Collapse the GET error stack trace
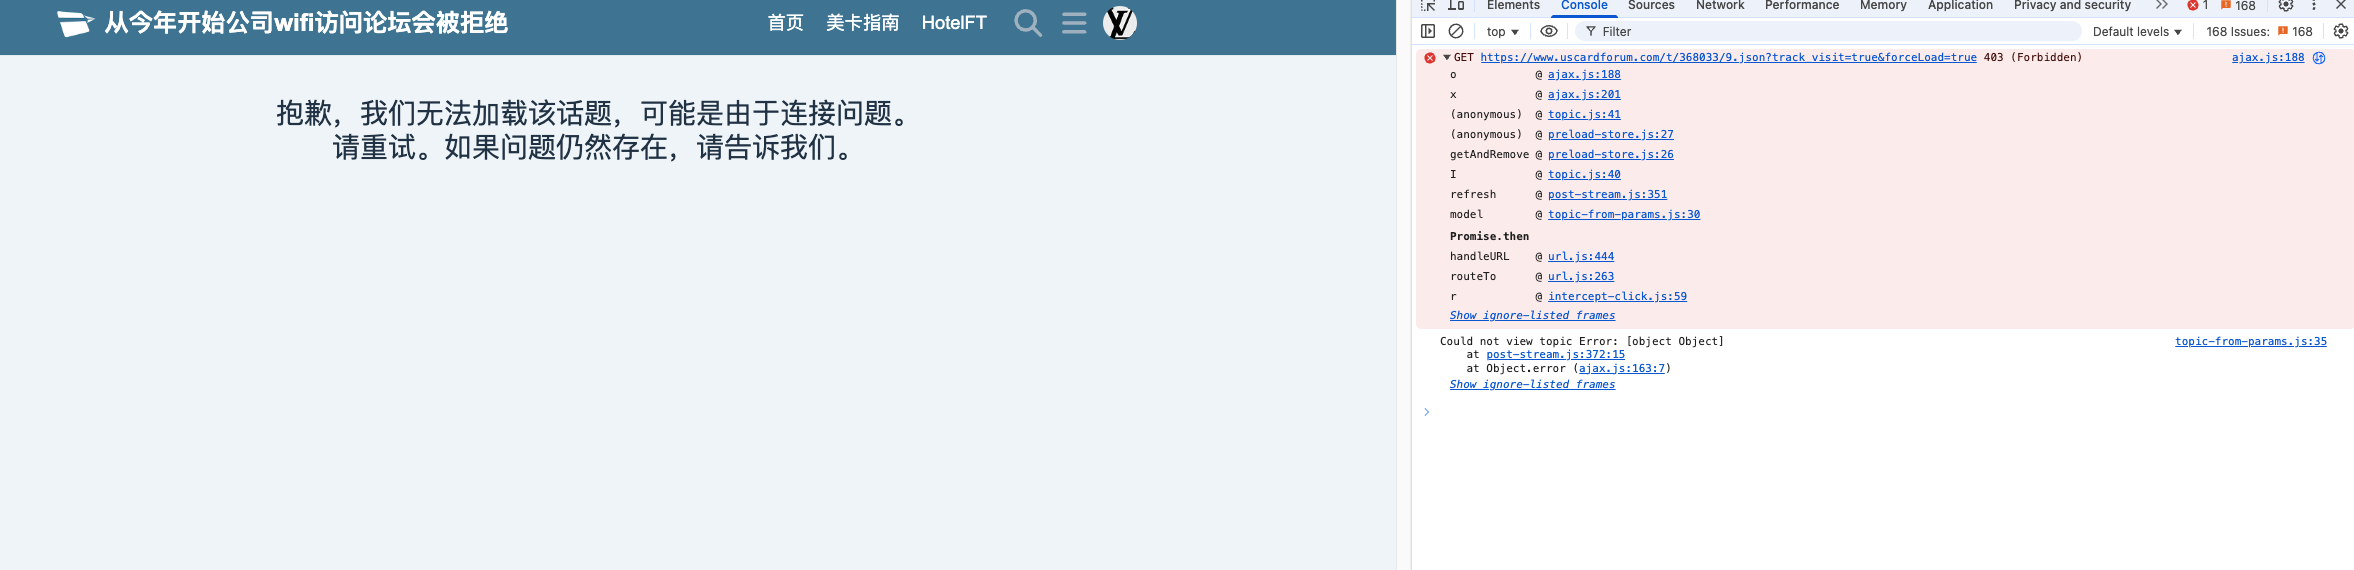2354x570 pixels. [1447, 58]
